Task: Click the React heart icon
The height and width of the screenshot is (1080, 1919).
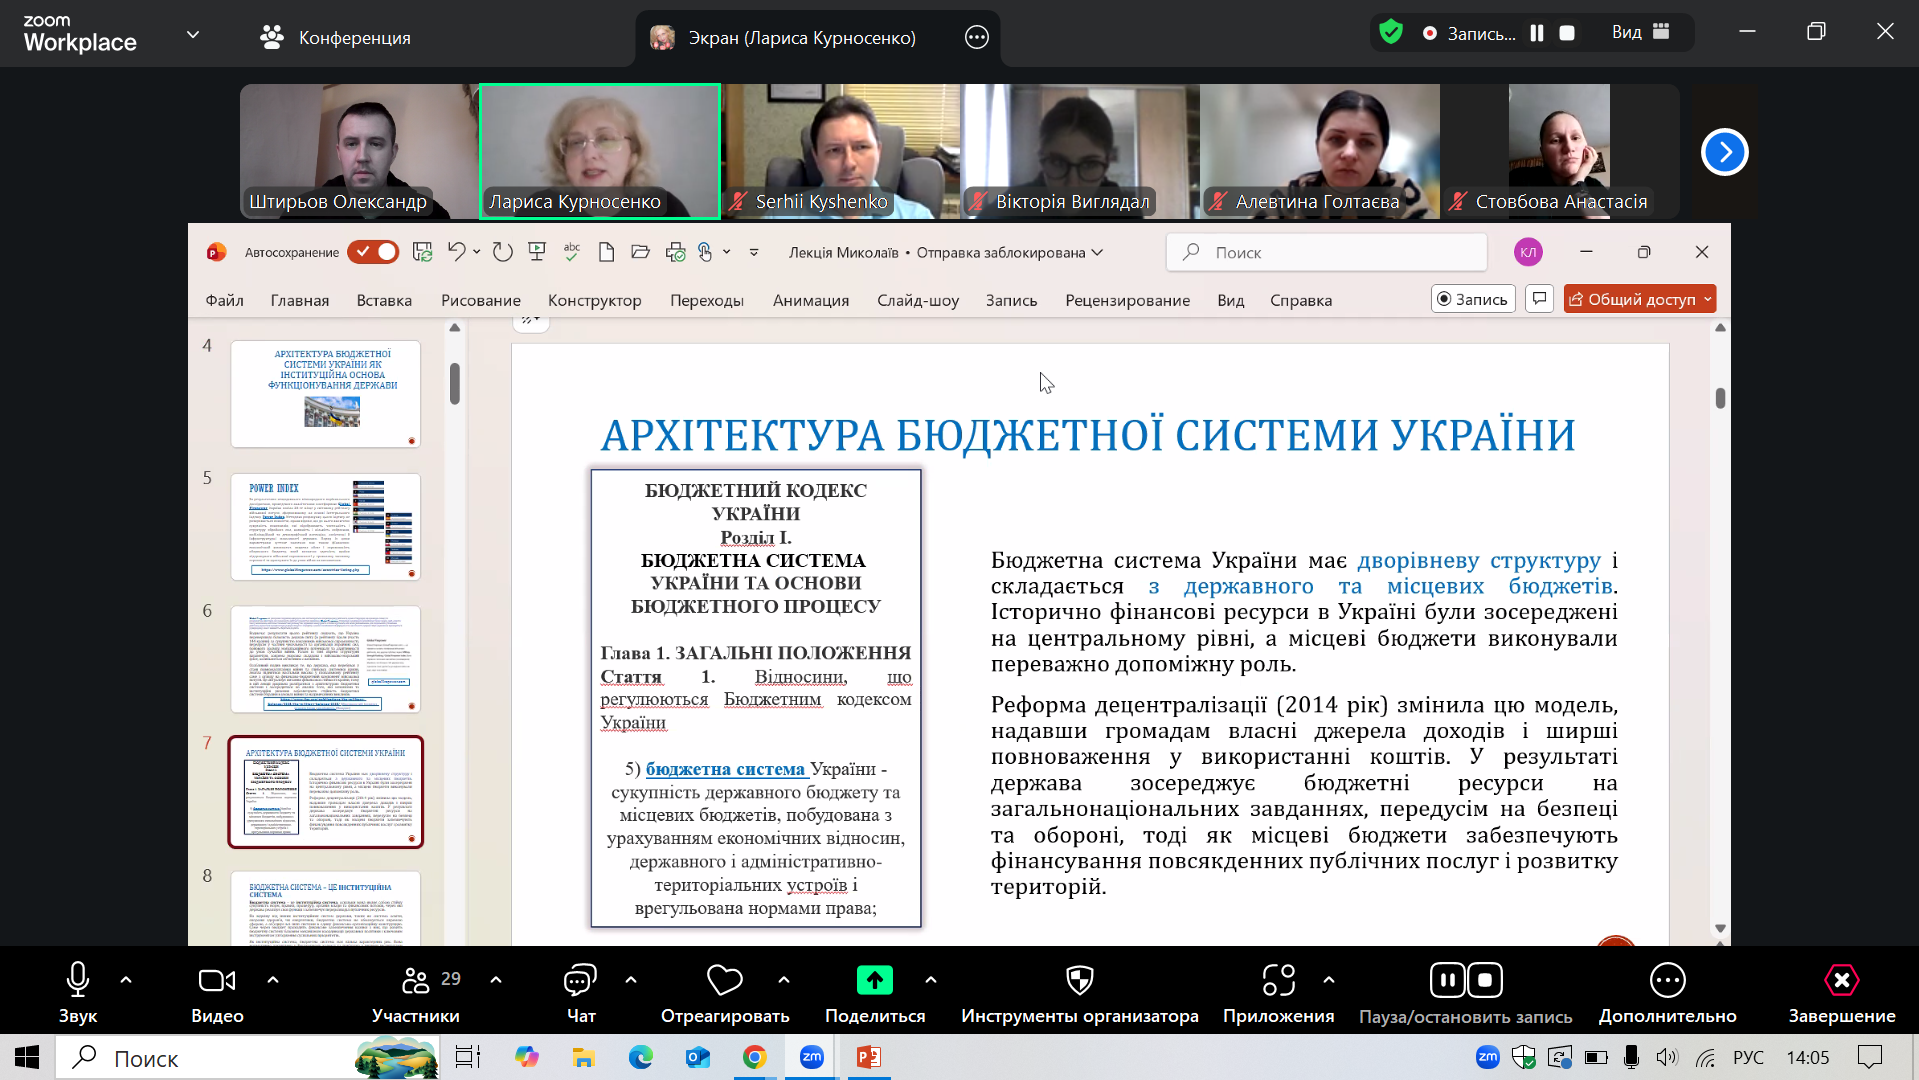Action: (724, 981)
